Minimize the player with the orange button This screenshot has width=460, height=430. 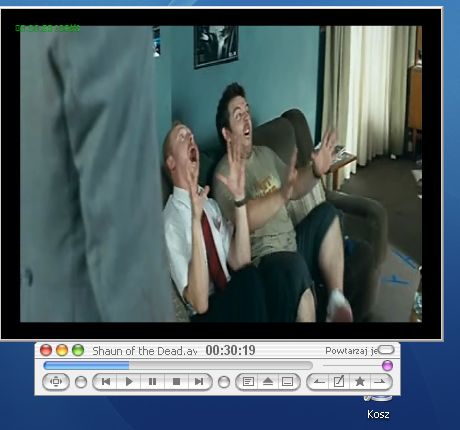(x=62, y=350)
